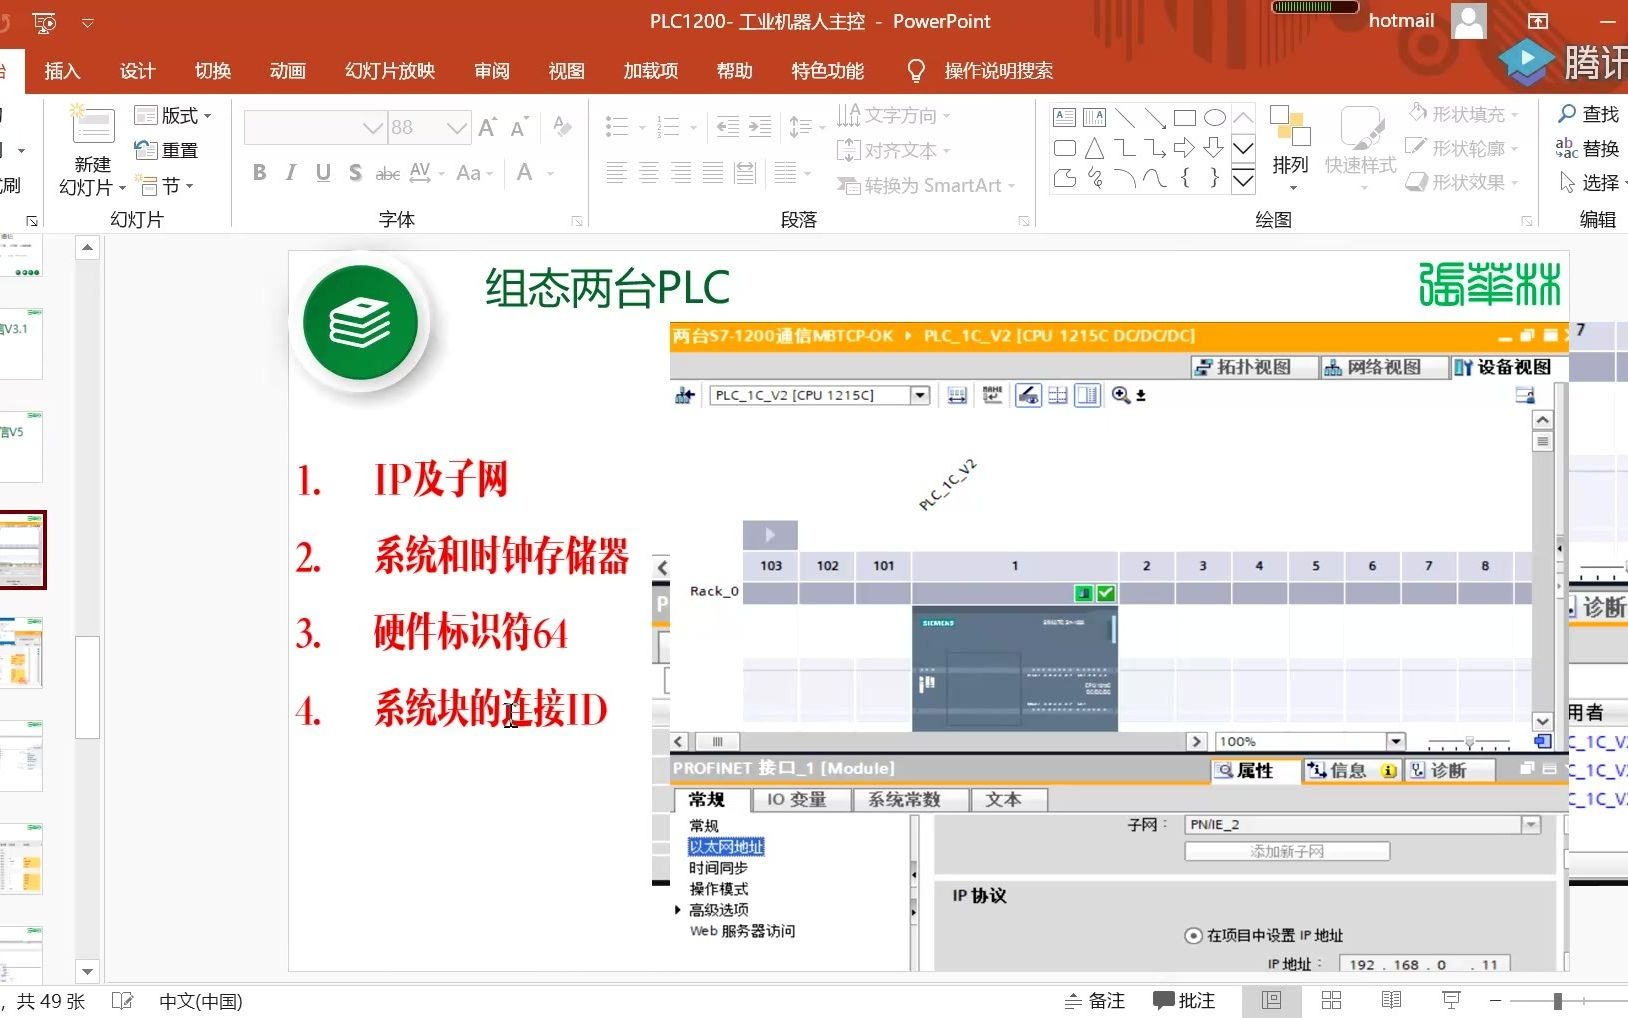Open the Slide Show (幻灯片放映) tab
This screenshot has width=1628, height=1018.
coord(390,71)
